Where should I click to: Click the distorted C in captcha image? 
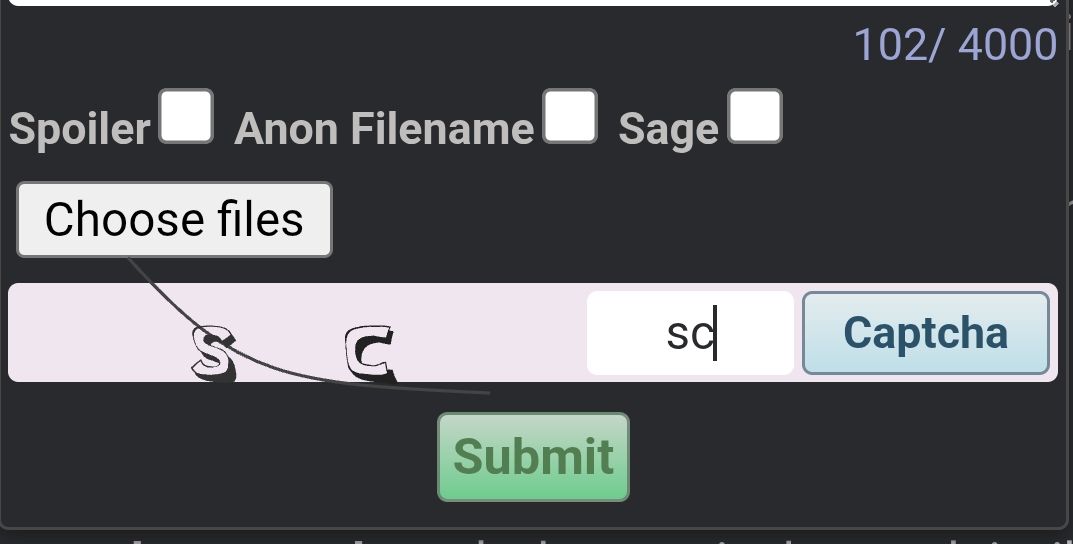coord(370,353)
